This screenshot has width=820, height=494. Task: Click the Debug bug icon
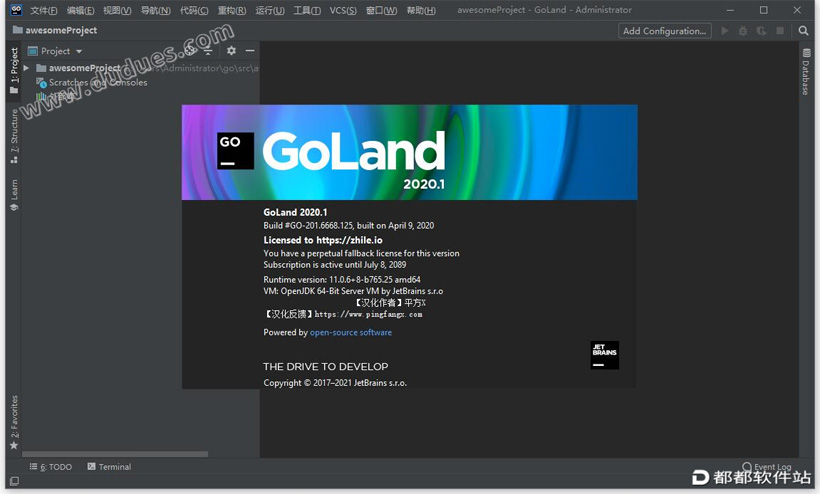pyautogui.click(x=743, y=31)
